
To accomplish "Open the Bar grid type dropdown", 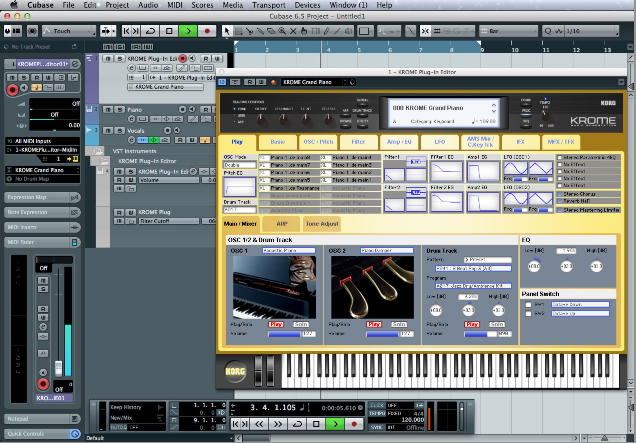I will [509, 31].
